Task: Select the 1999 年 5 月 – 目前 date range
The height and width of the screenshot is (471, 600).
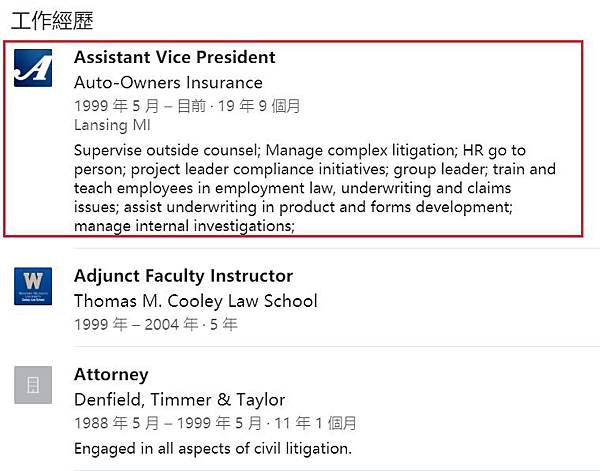Action: 140,106
